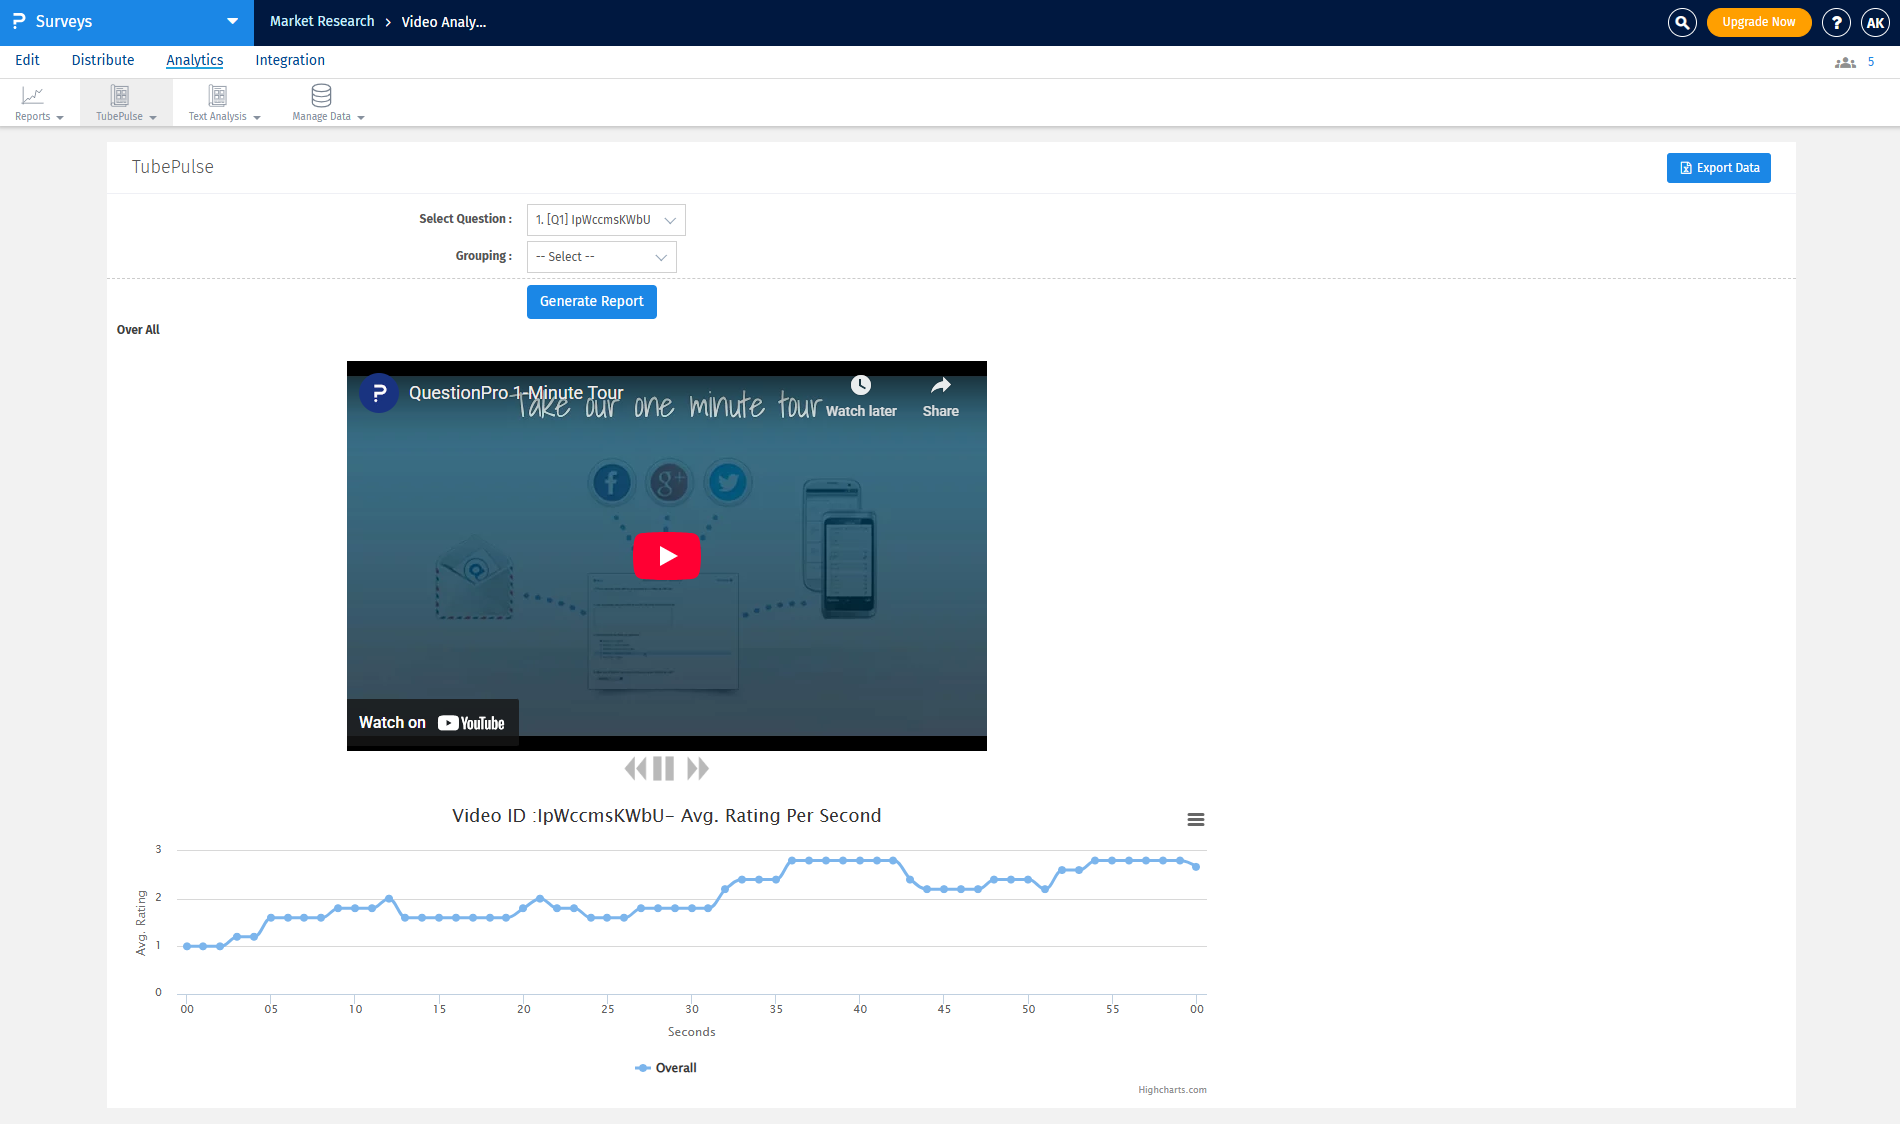This screenshot has width=1900, height=1124.
Task: Play the YouTube video thumbnail
Action: coord(667,556)
